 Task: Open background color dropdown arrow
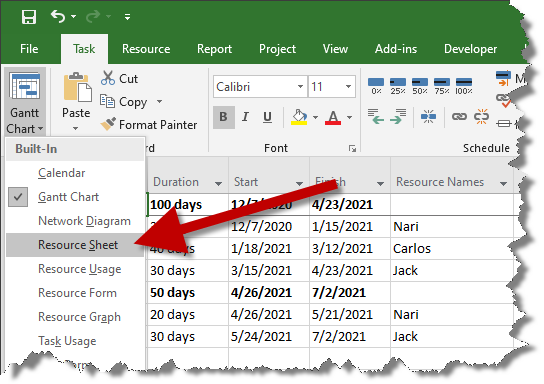point(315,117)
